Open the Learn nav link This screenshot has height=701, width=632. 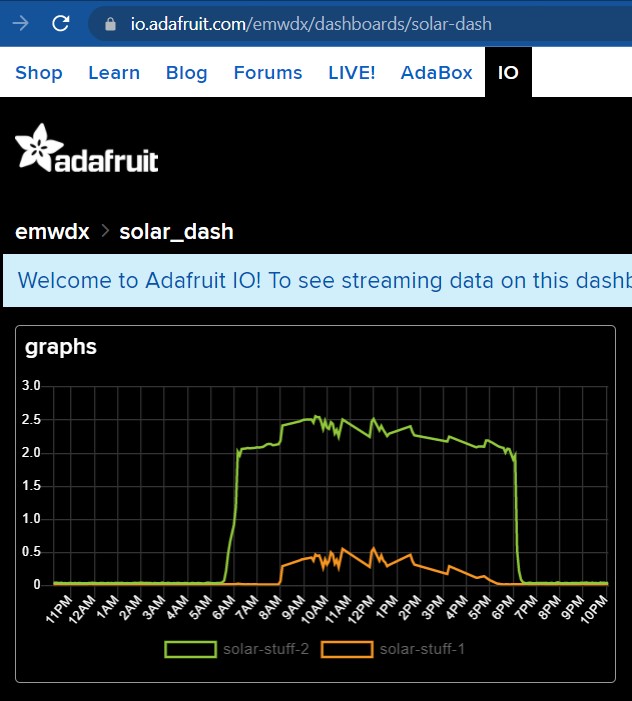(x=114, y=72)
